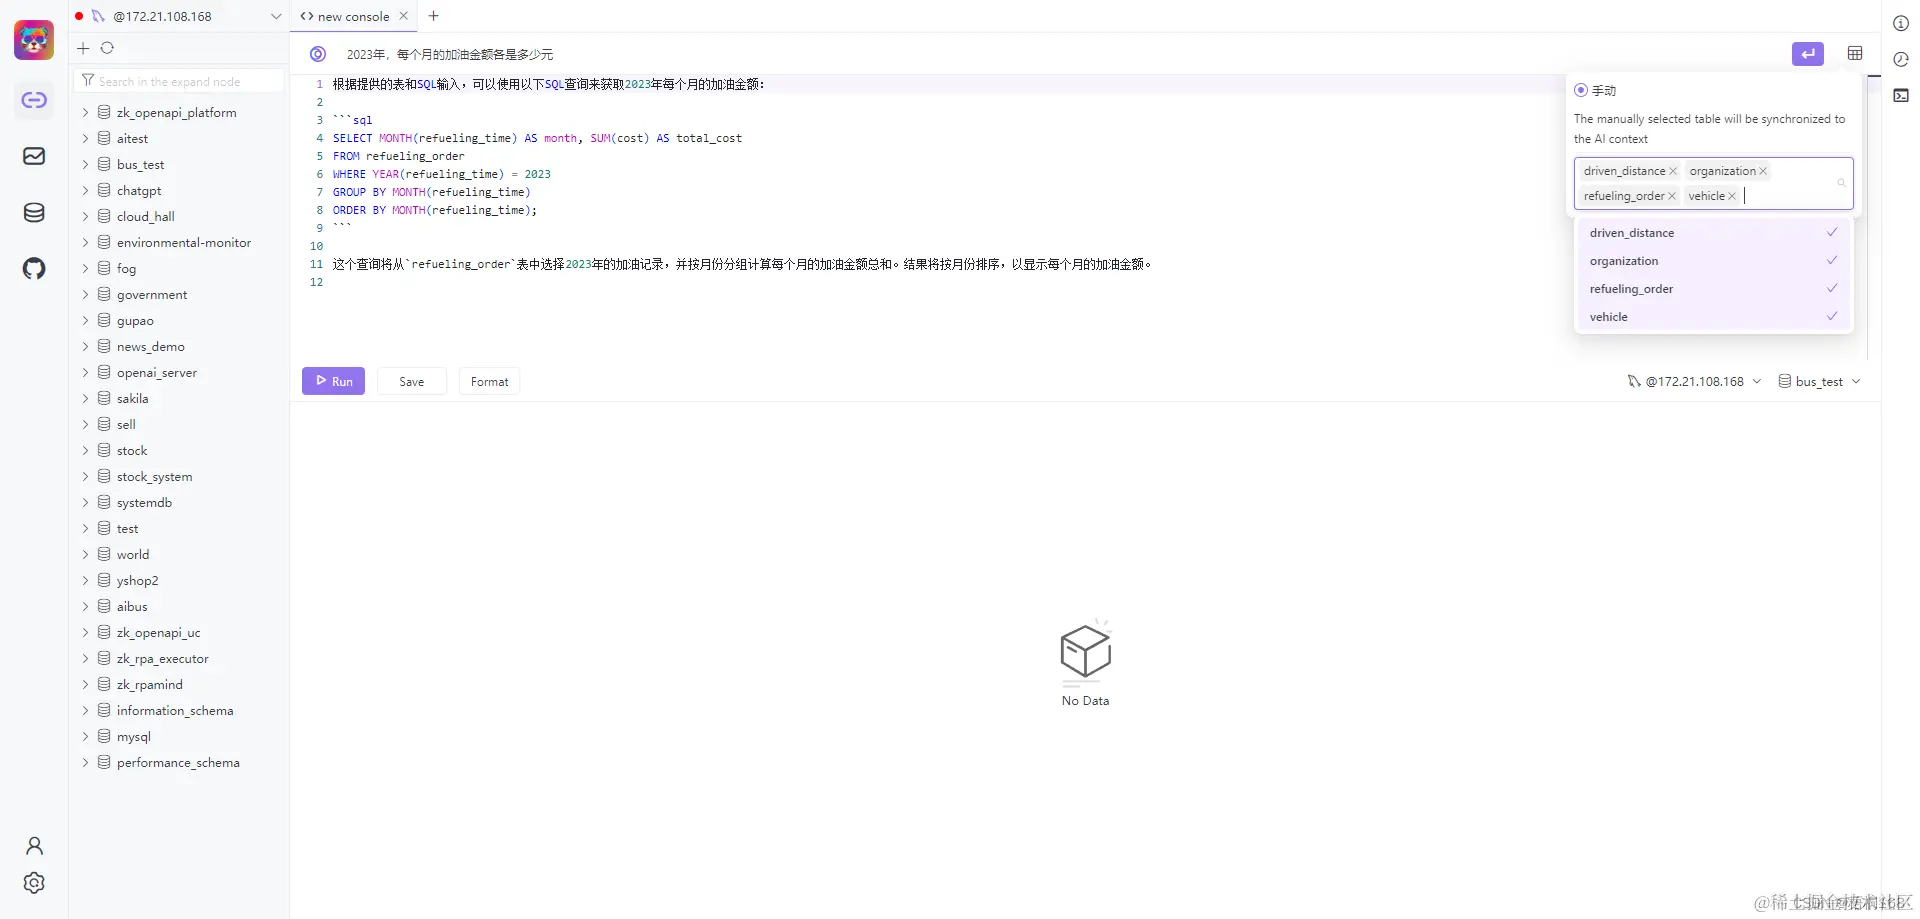The image size is (1920, 919).
Task: Click the Search in the expand node field
Action: click(180, 81)
